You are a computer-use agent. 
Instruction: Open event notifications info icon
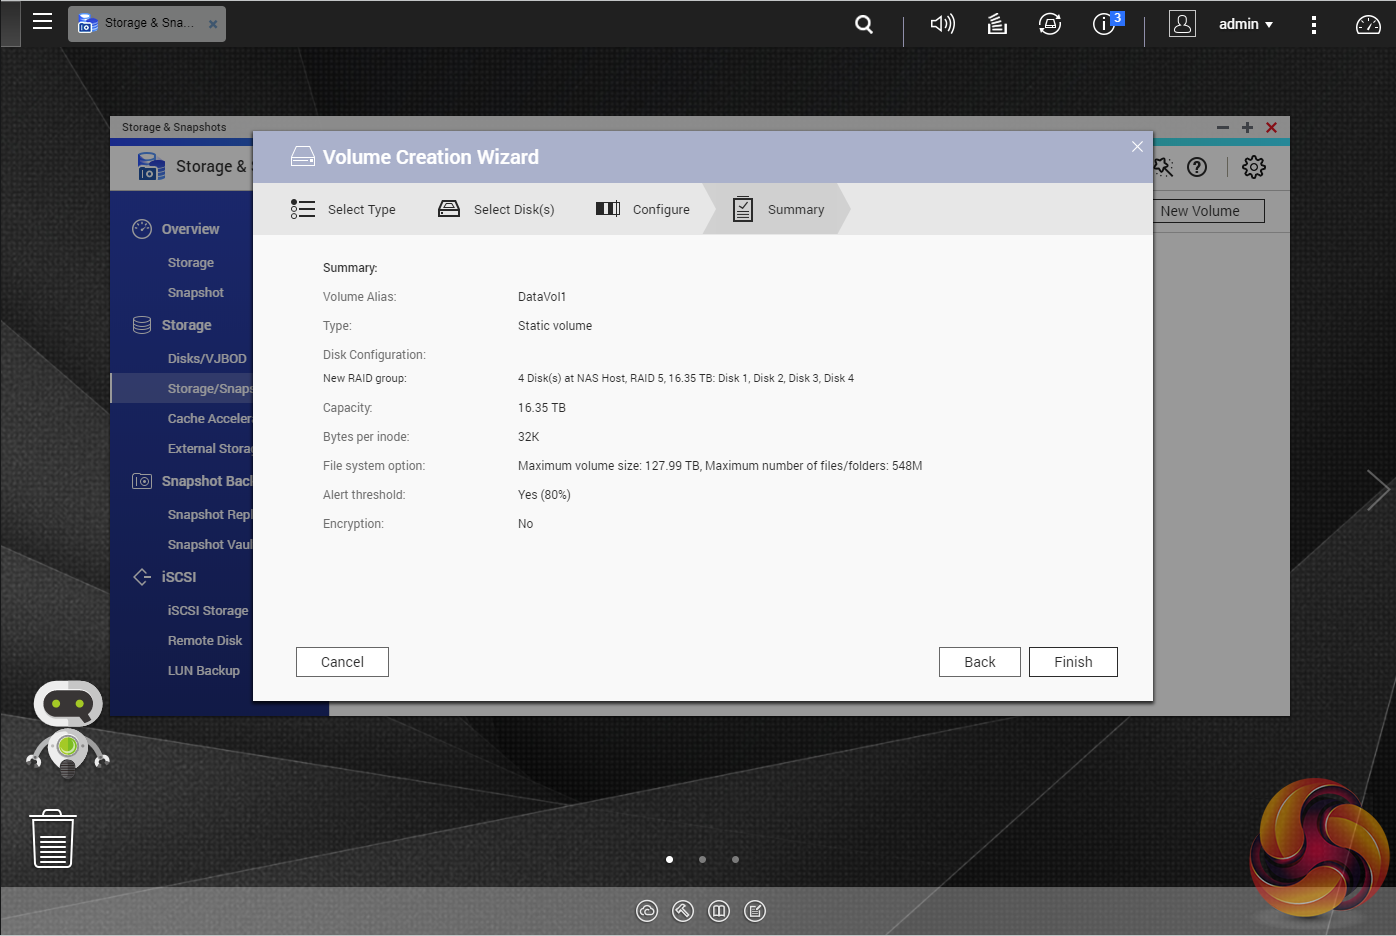[x=1104, y=24]
